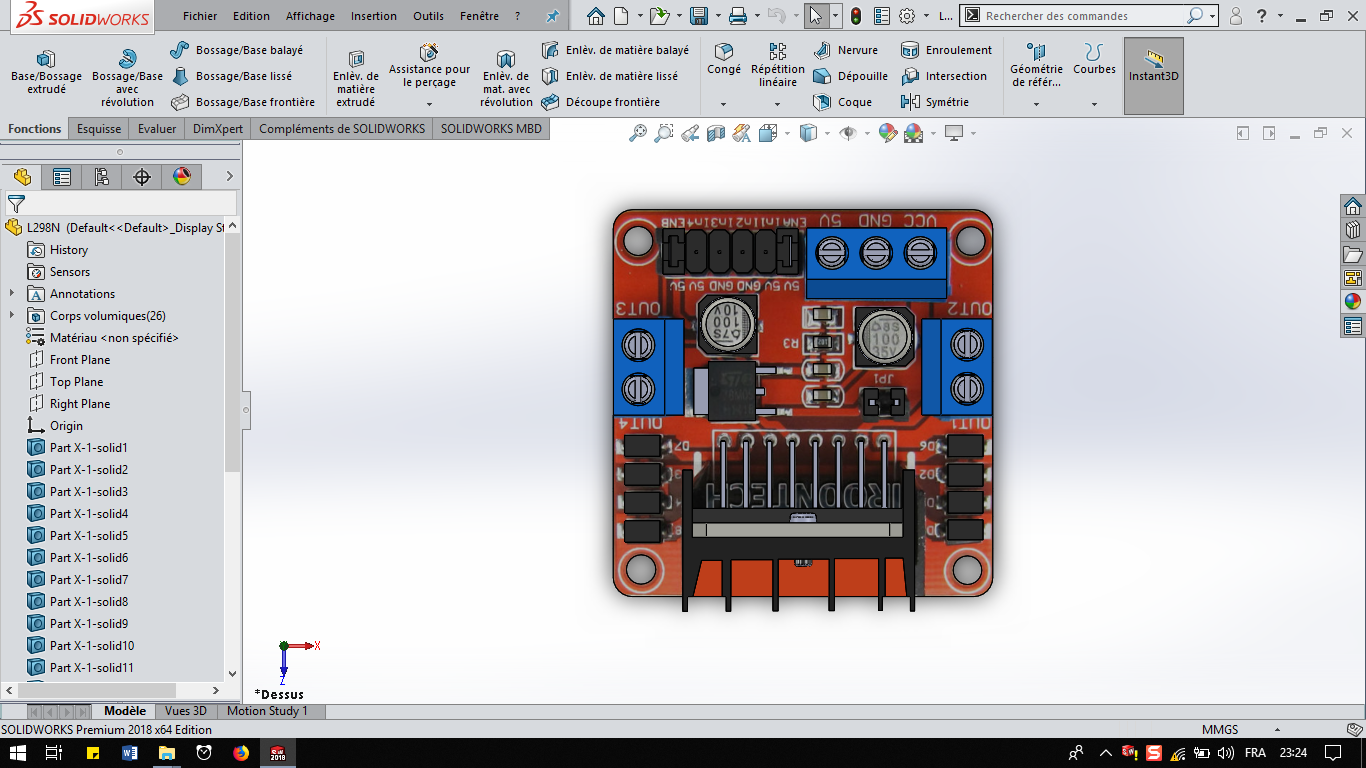
Task: Open apply scene icon in view toolbar
Action: tap(913, 133)
